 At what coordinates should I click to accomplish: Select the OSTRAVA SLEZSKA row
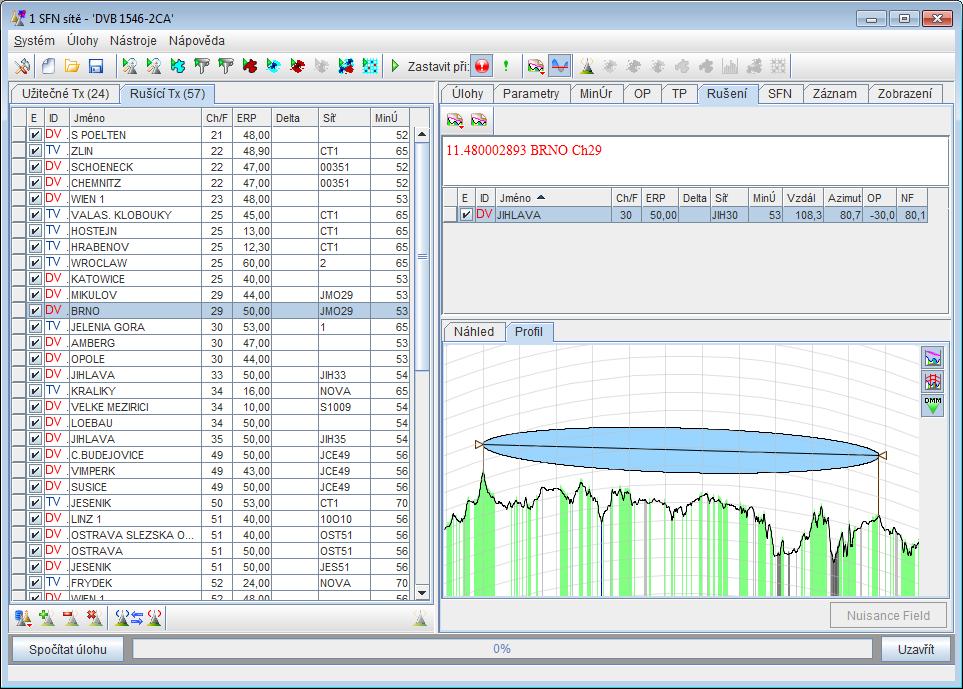(x=210, y=535)
